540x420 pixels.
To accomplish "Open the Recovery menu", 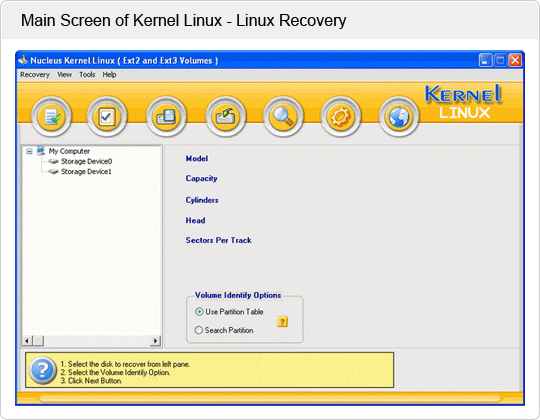I will (x=35, y=75).
